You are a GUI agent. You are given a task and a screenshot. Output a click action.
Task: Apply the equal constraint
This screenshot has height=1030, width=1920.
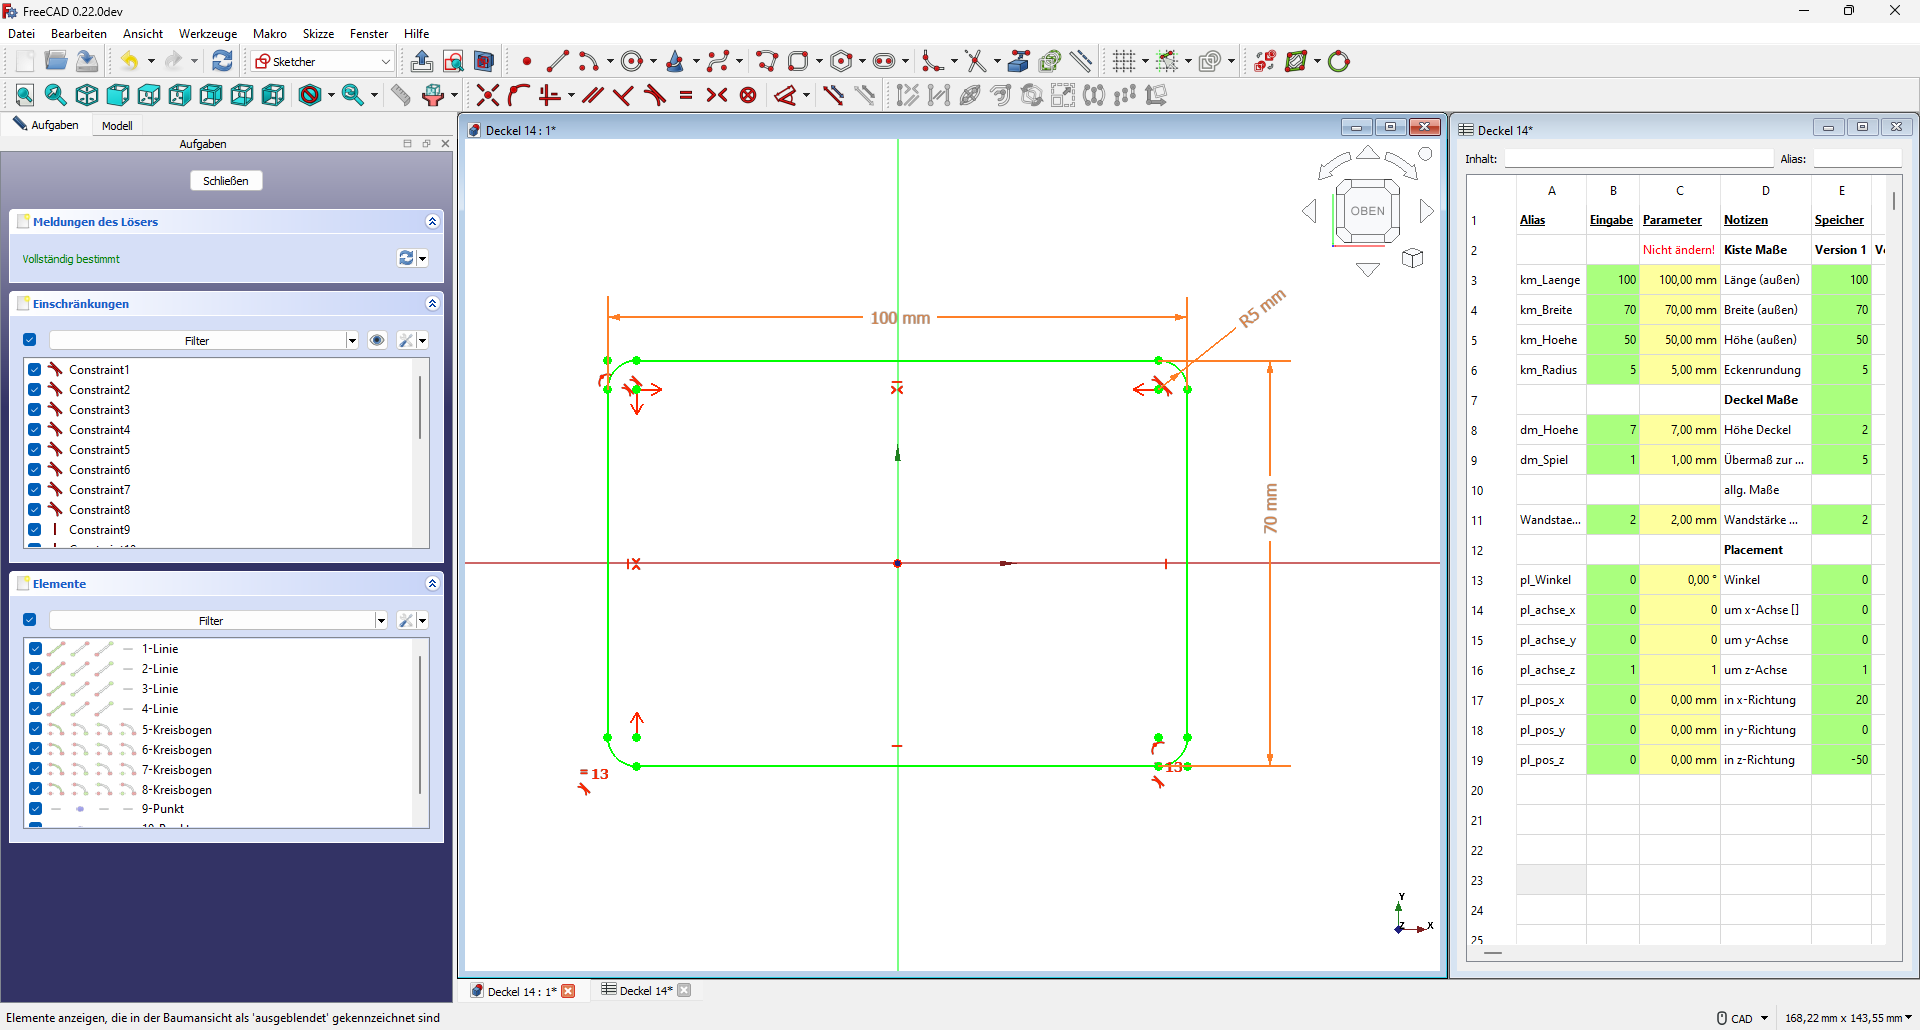(x=686, y=95)
